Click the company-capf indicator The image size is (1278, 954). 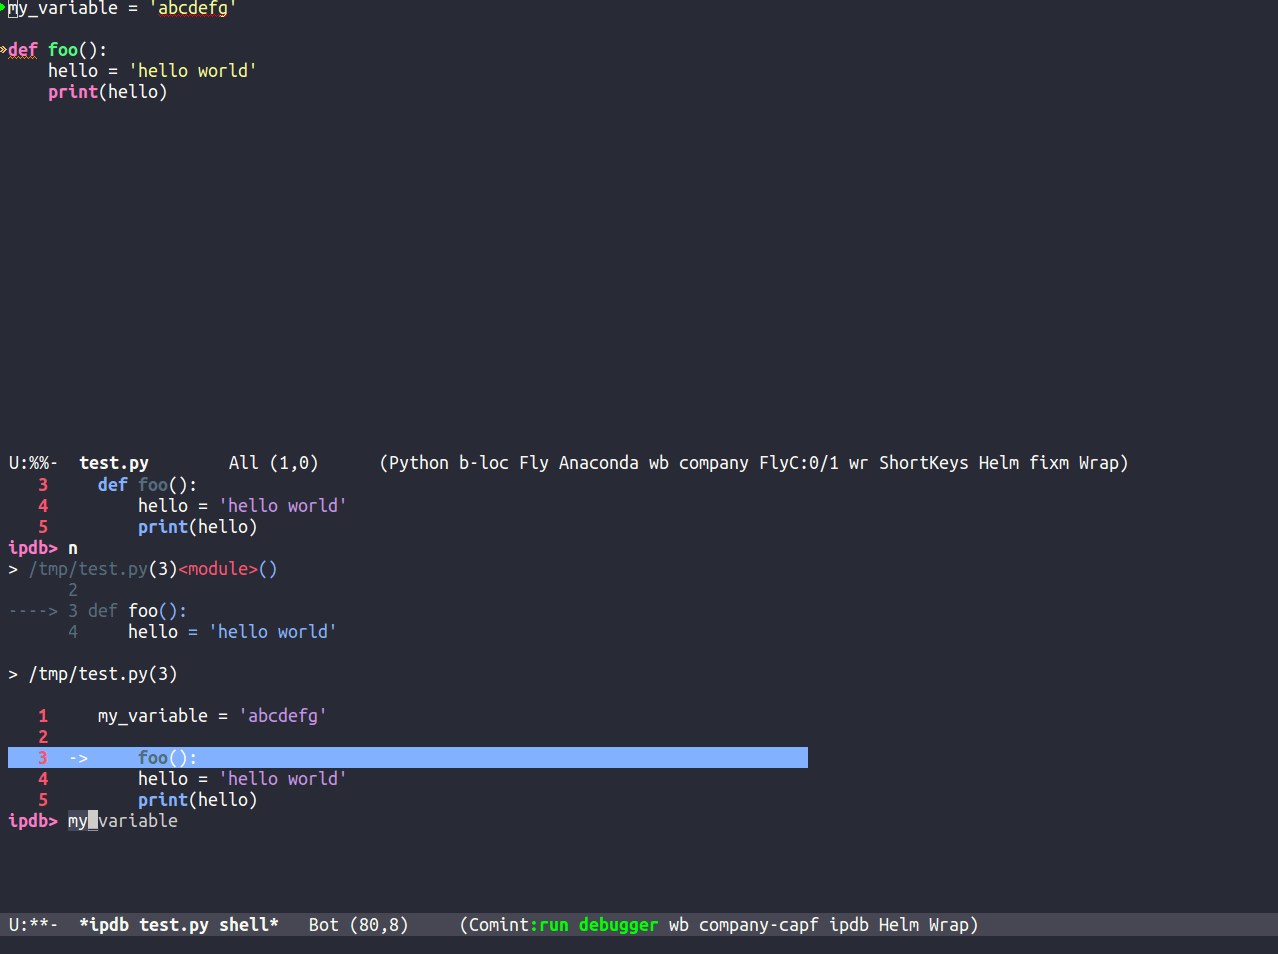click(758, 924)
